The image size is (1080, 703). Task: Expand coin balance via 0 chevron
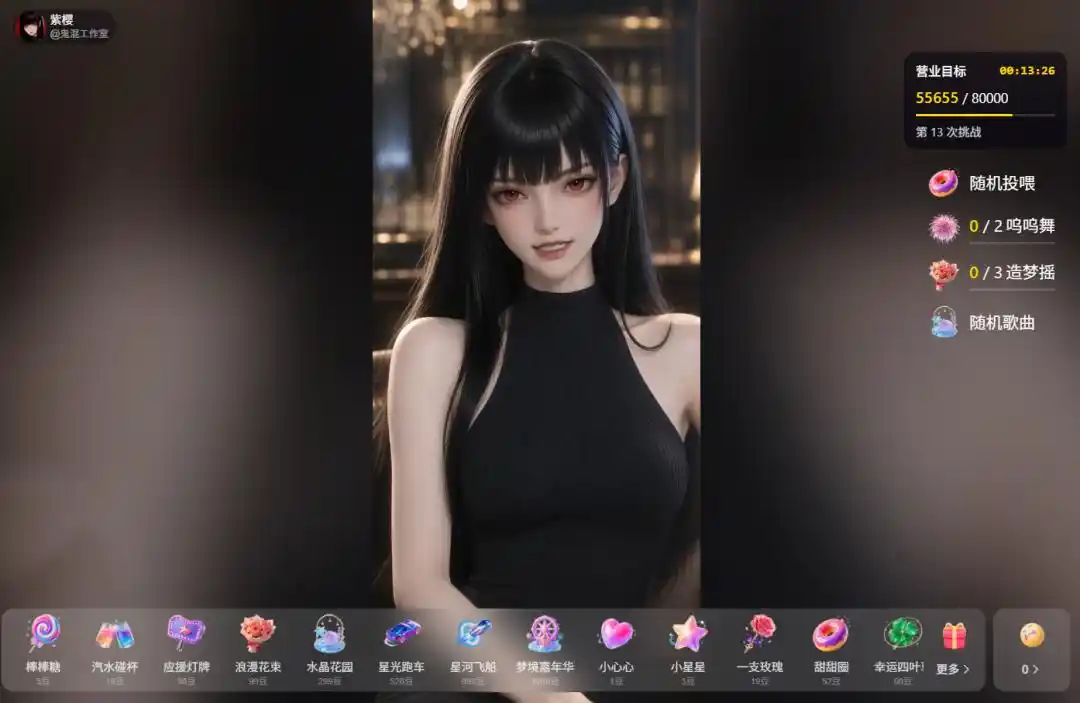pyautogui.click(x=1030, y=669)
